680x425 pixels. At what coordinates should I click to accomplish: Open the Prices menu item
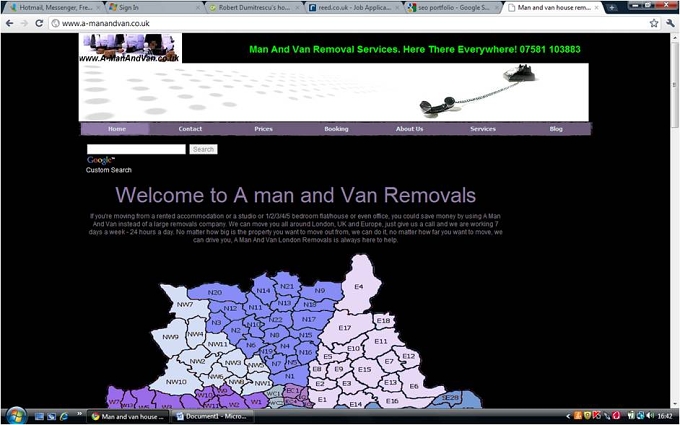pos(263,129)
